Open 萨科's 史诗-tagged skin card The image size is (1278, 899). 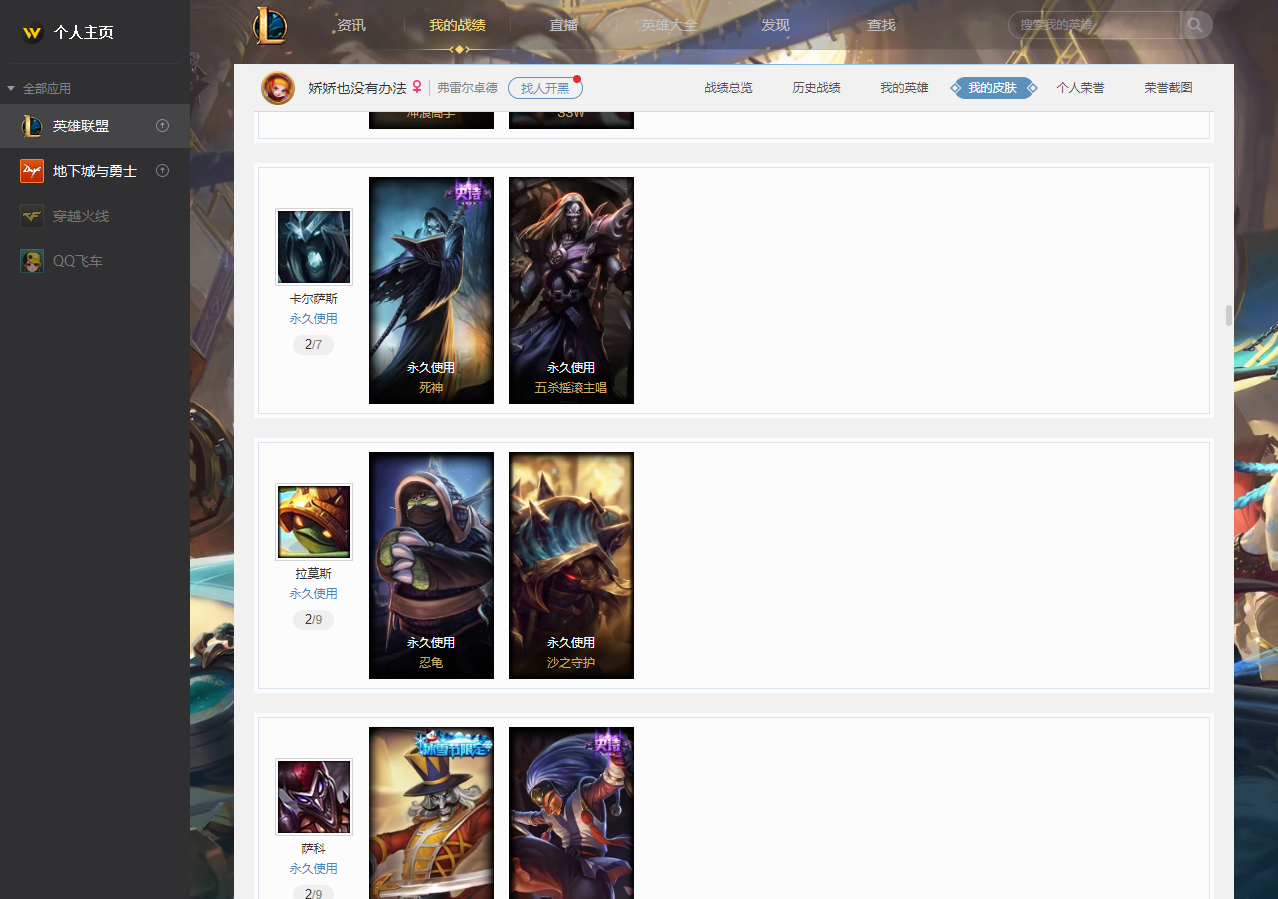click(x=571, y=813)
